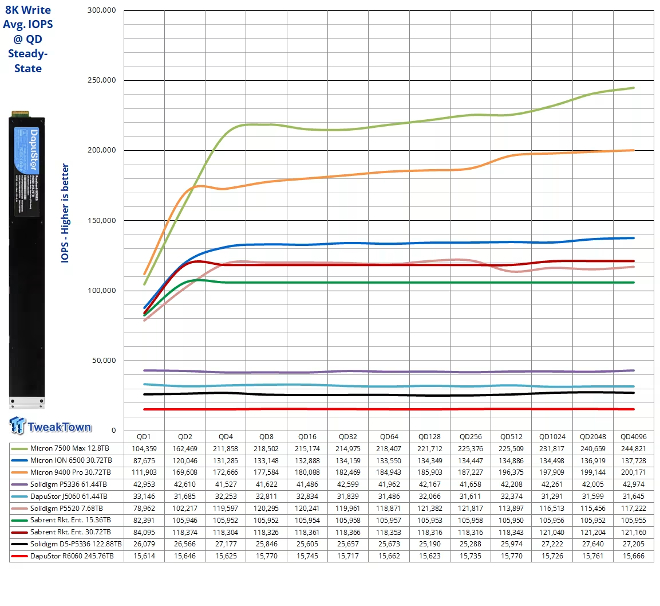Click the QD8 column header

coord(266,437)
